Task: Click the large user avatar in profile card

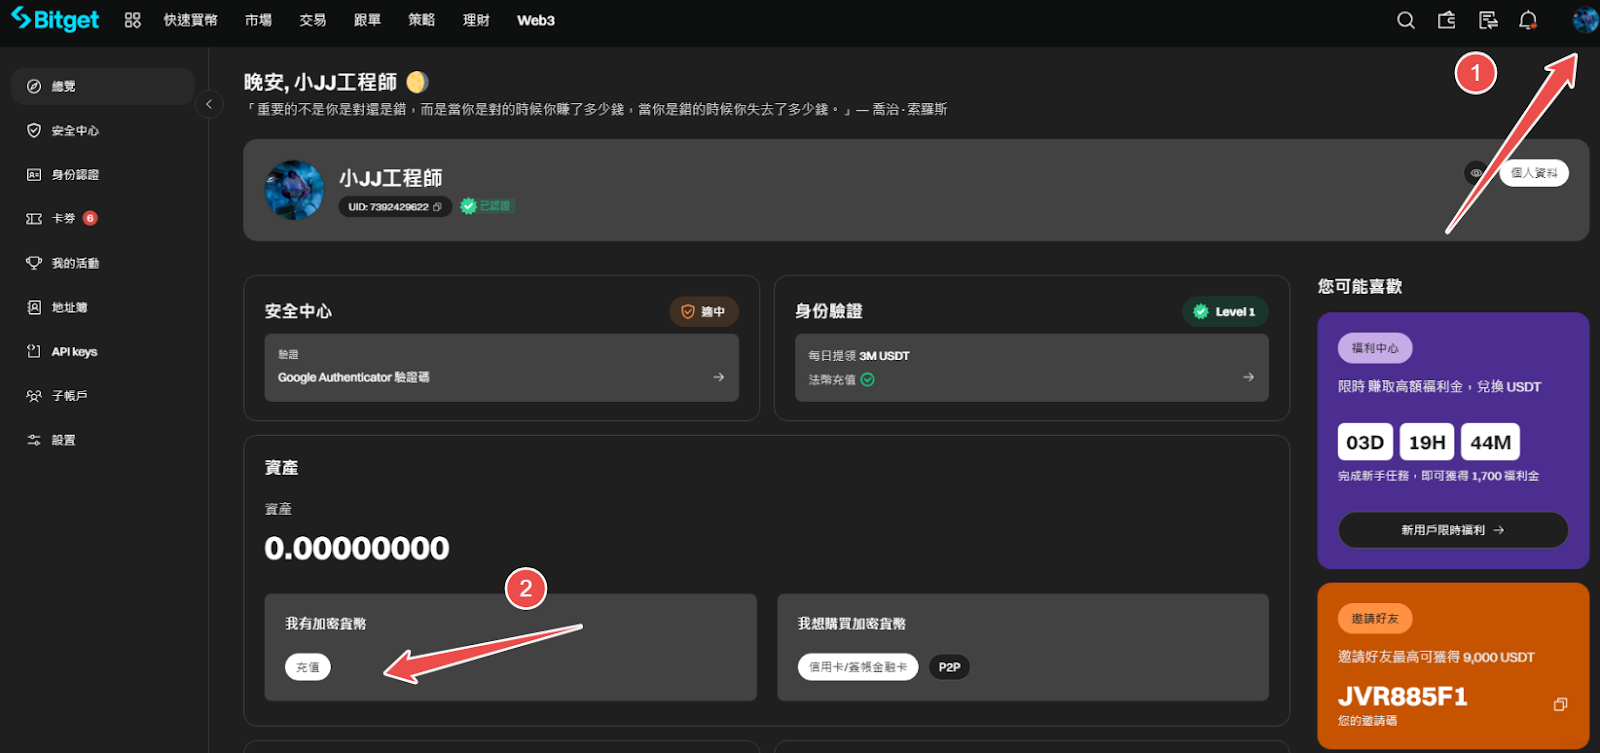Action: point(294,190)
